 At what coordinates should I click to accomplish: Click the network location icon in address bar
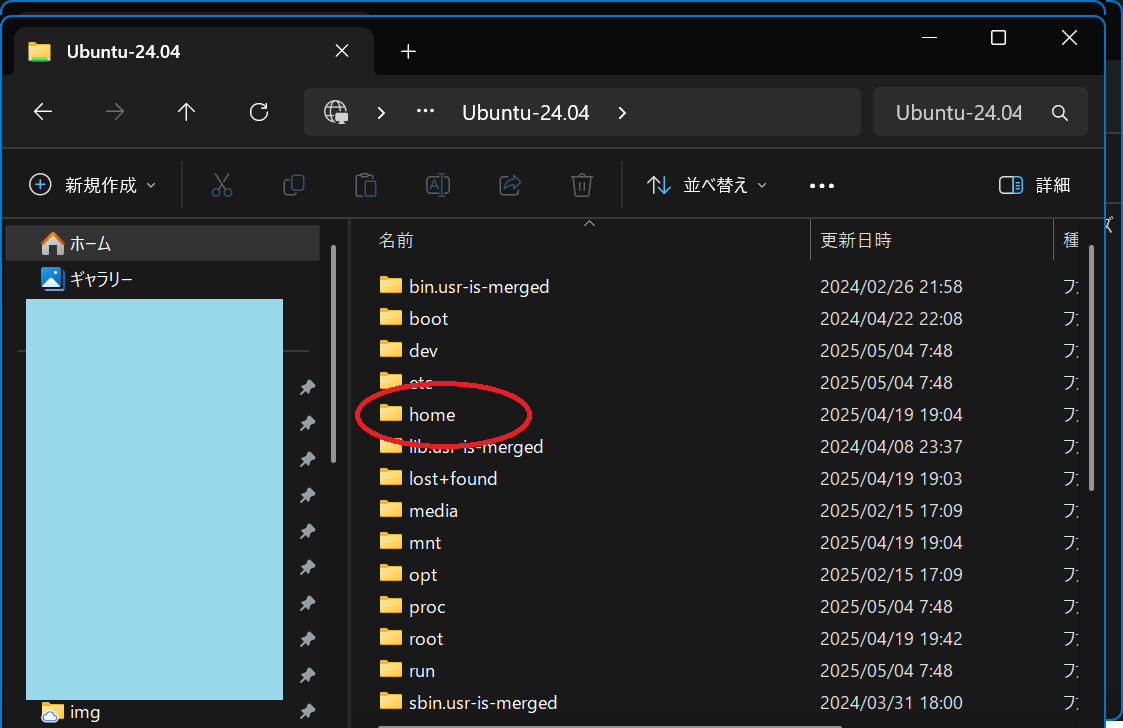(x=336, y=112)
